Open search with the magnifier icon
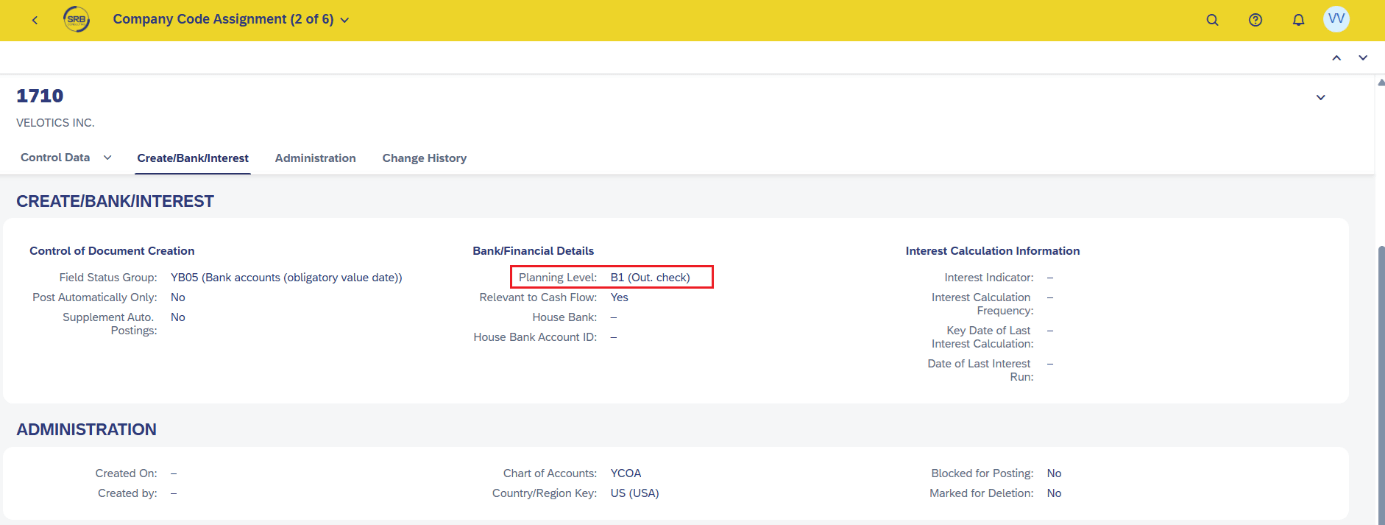This screenshot has height=525, width=1385. [1212, 20]
